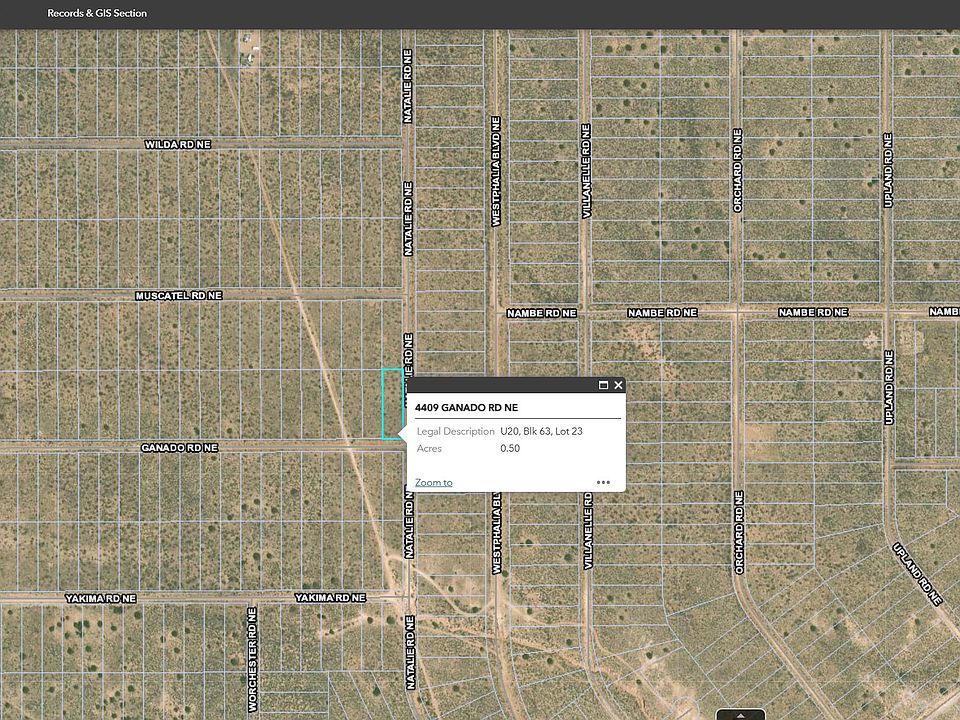Select the acres value 0.50
The width and height of the screenshot is (960, 720).
coord(510,448)
